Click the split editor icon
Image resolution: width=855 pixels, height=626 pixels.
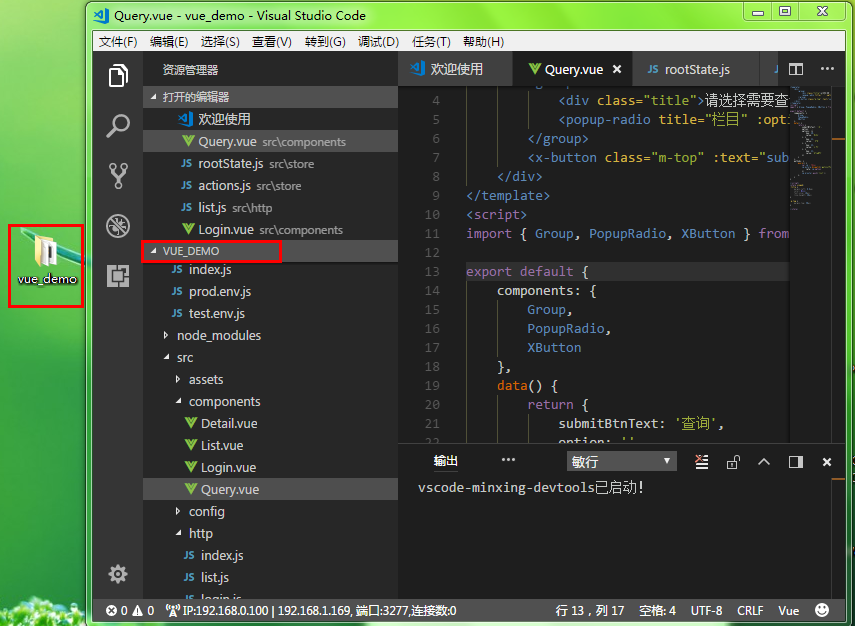pos(796,69)
